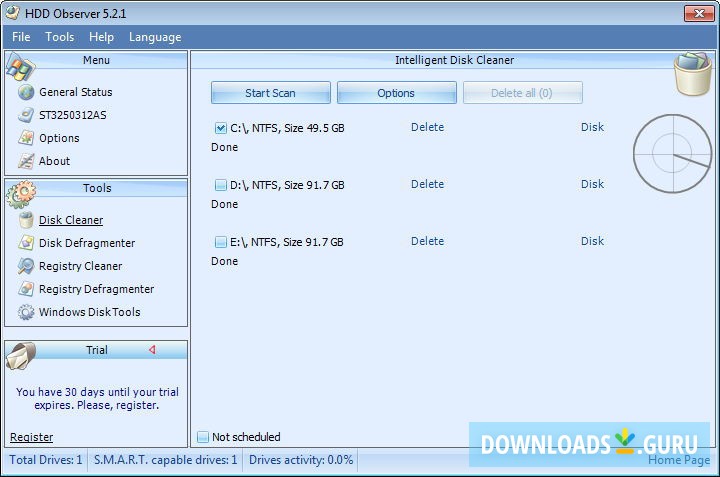720x477 pixels.
Task: Select Disk Cleaner tool entry
Action: point(71,220)
